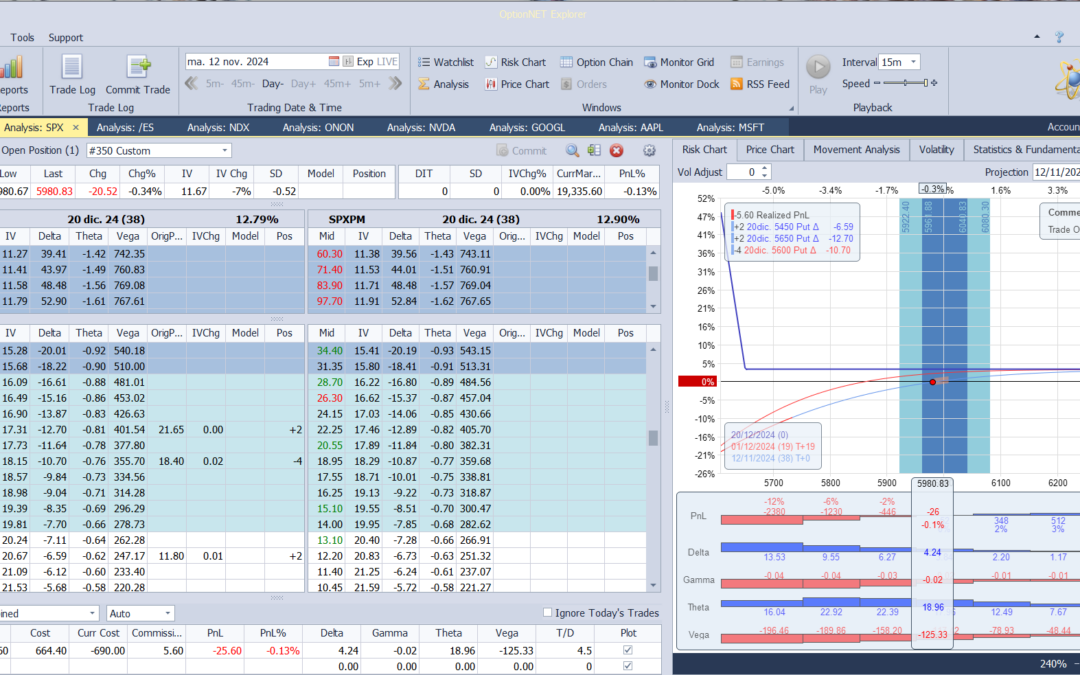Open Risk Chart from Windows group
1080x675 pixels.
[x=515, y=62]
